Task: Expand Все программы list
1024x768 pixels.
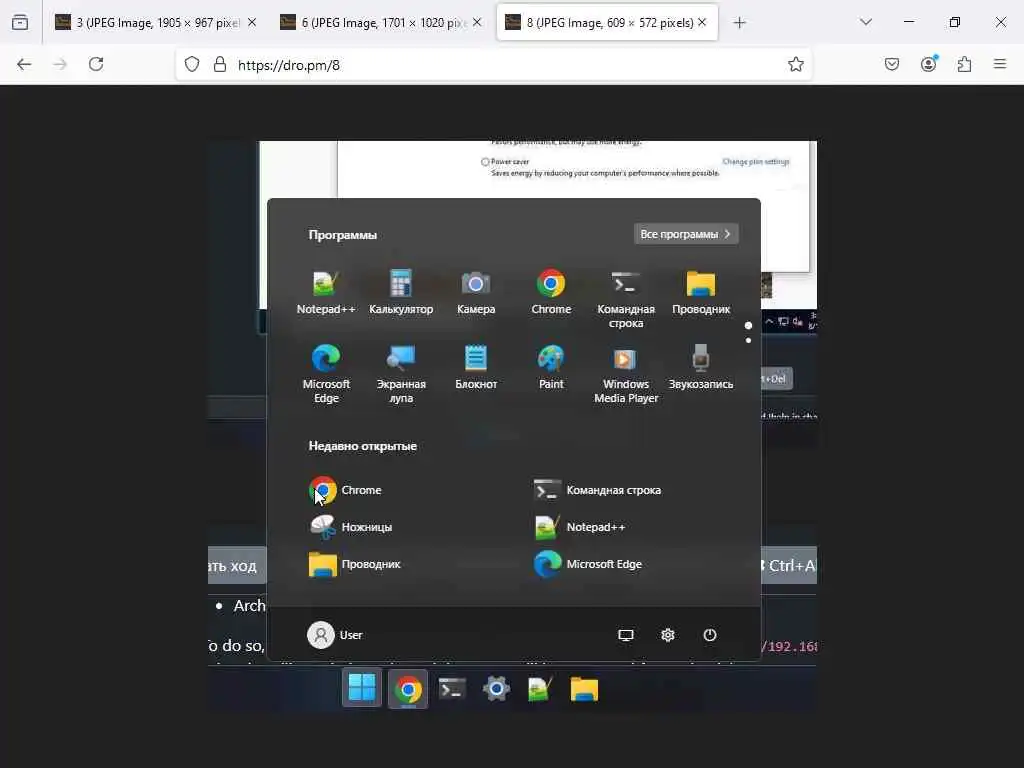Action: point(686,234)
